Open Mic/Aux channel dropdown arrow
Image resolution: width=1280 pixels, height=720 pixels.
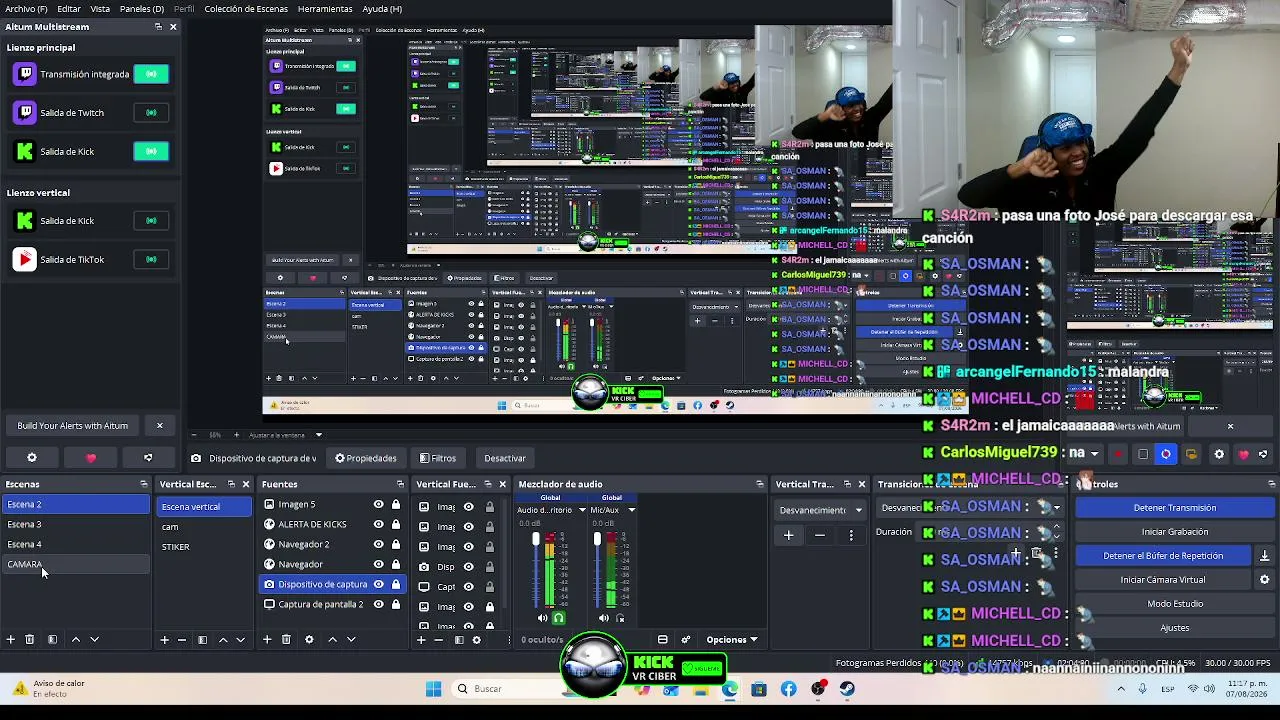coord(631,510)
